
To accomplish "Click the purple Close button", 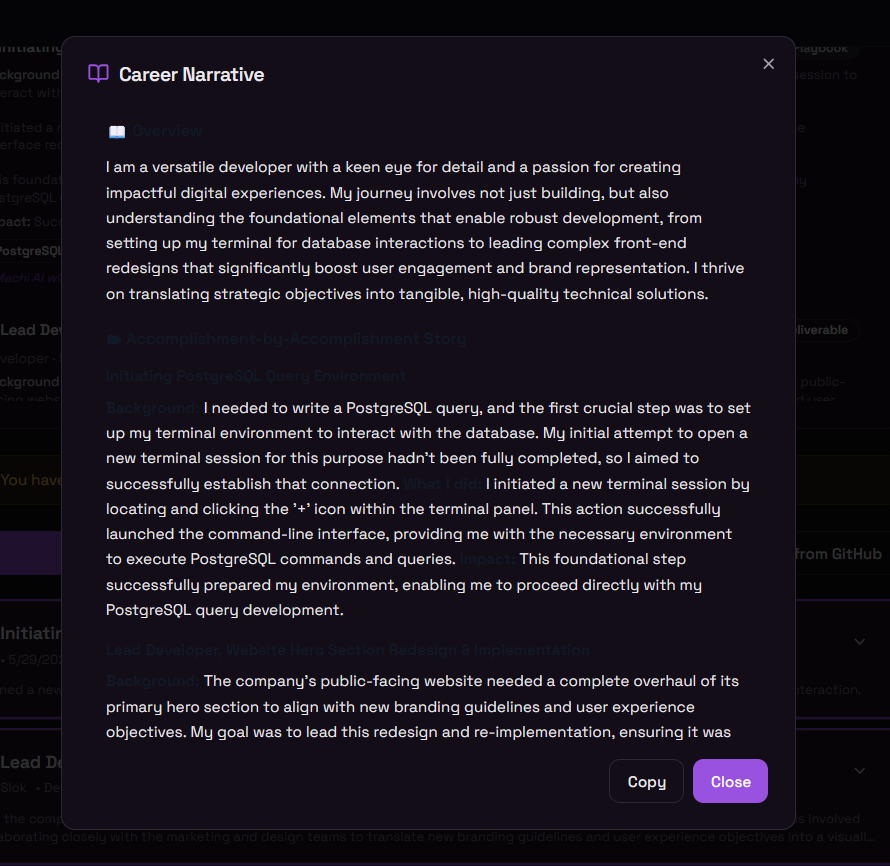I will point(730,781).
